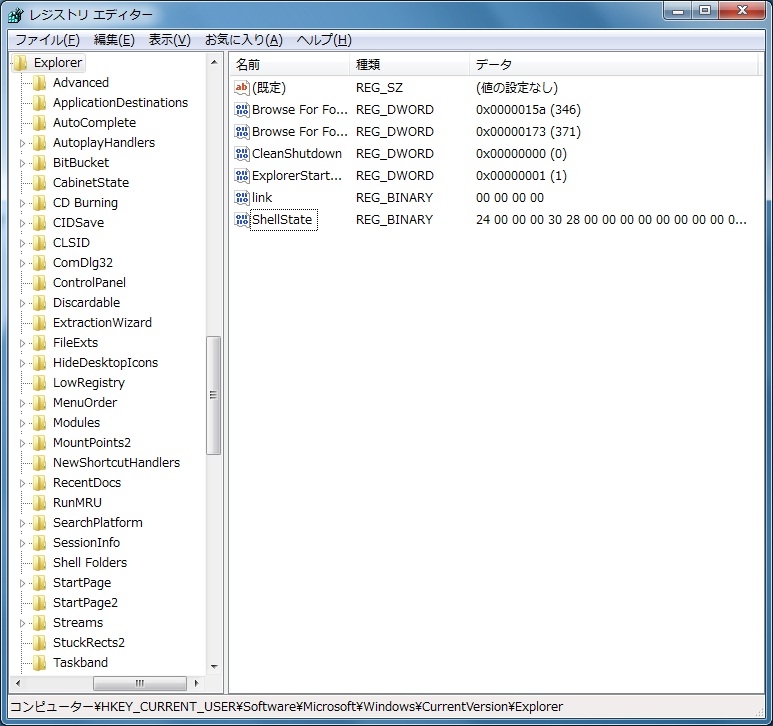773x726 pixels.
Task: Open the 編集(E) menu
Action: (114, 40)
